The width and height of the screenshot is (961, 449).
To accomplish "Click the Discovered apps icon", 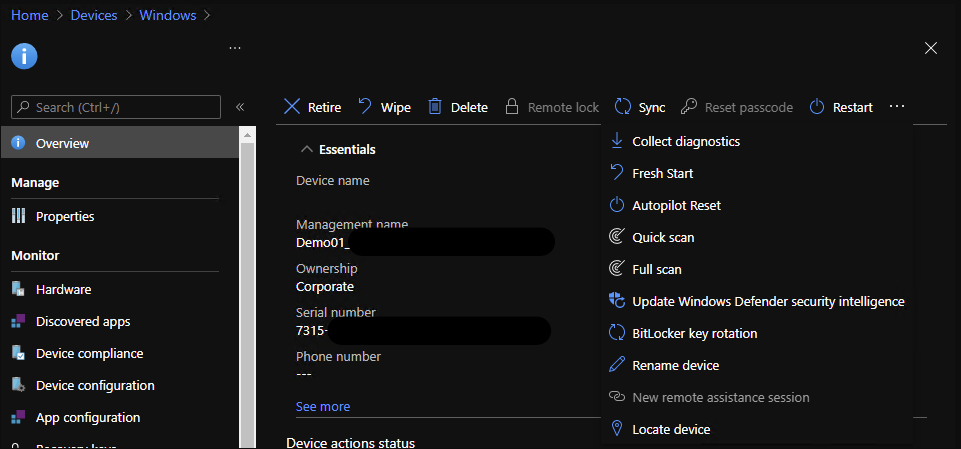I will tap(18, 321).
